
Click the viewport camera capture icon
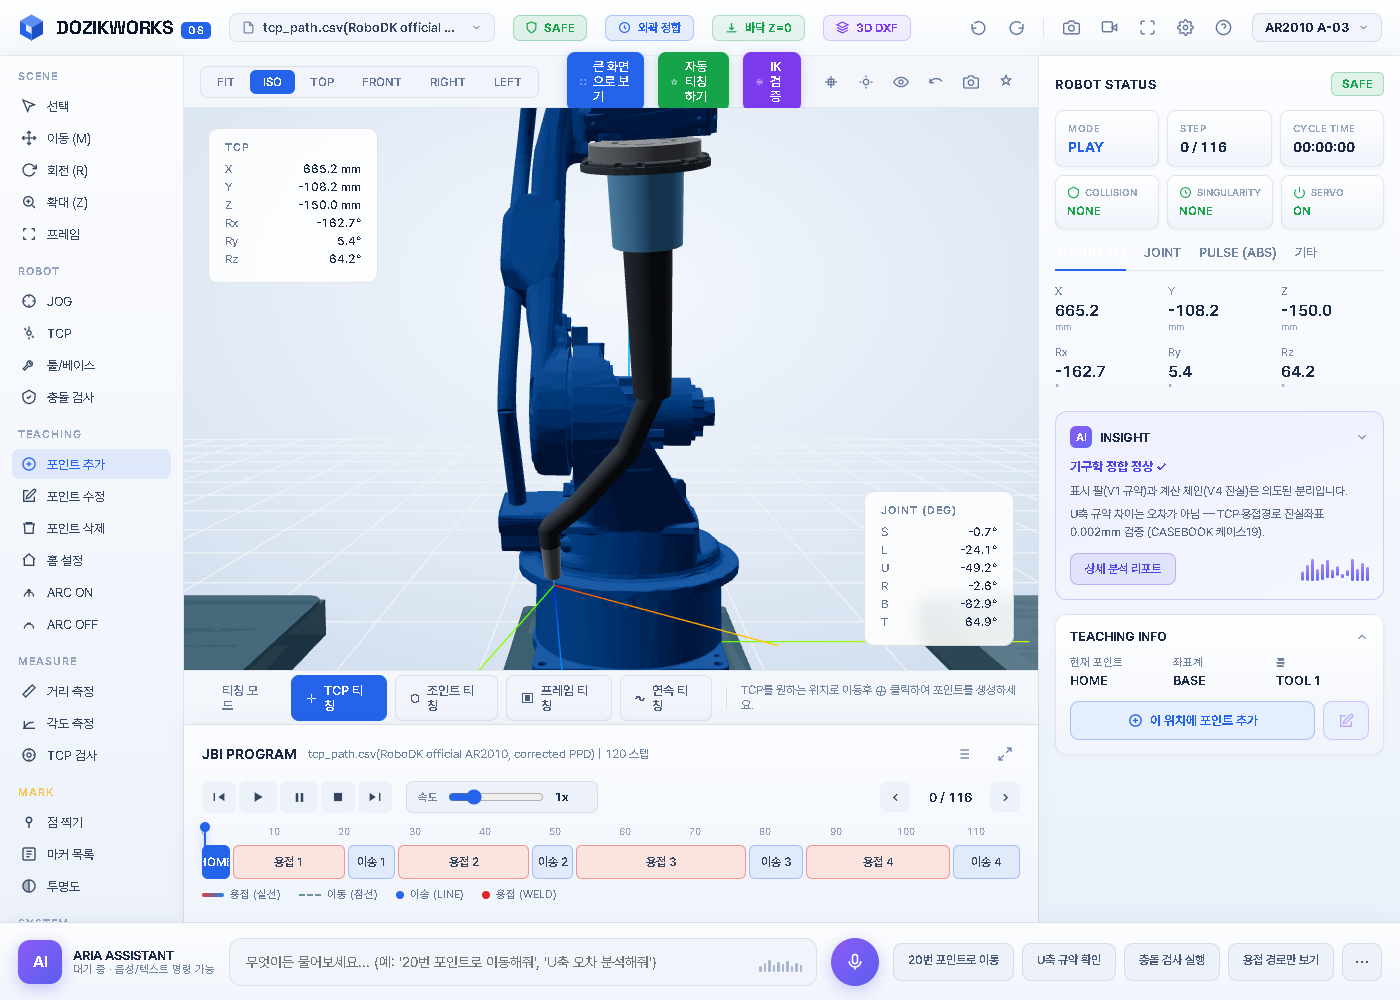(971, 82)
